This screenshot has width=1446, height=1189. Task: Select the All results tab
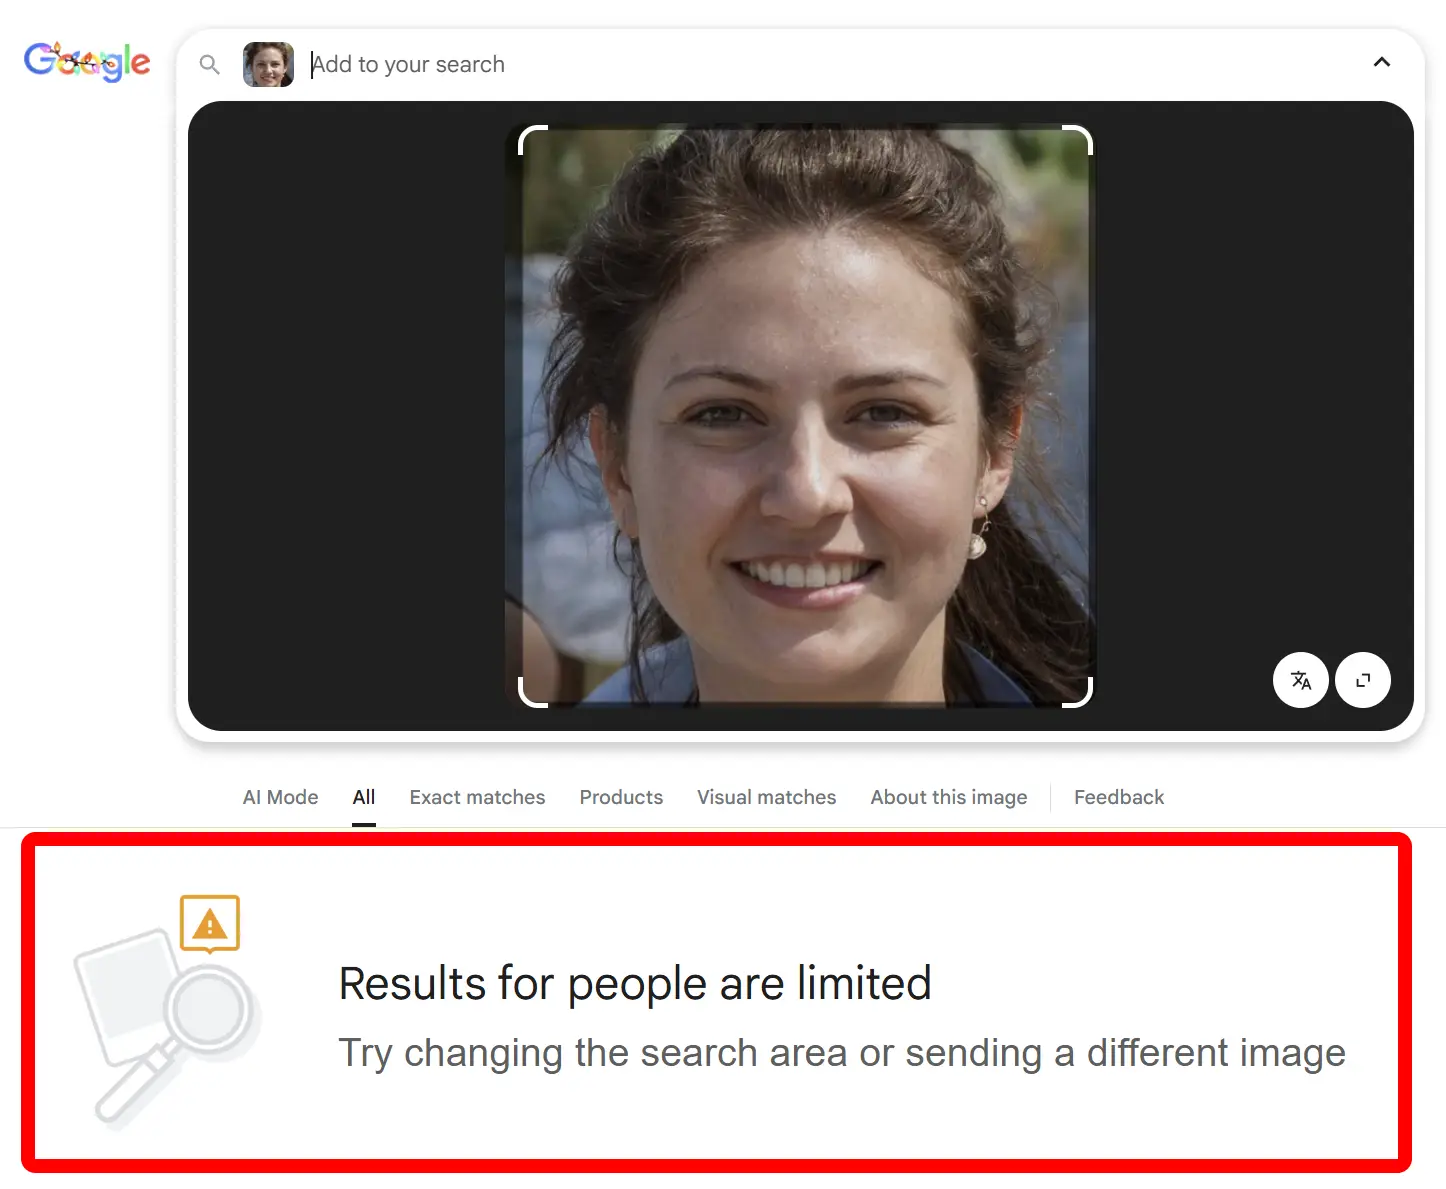(x=363, y=797)
